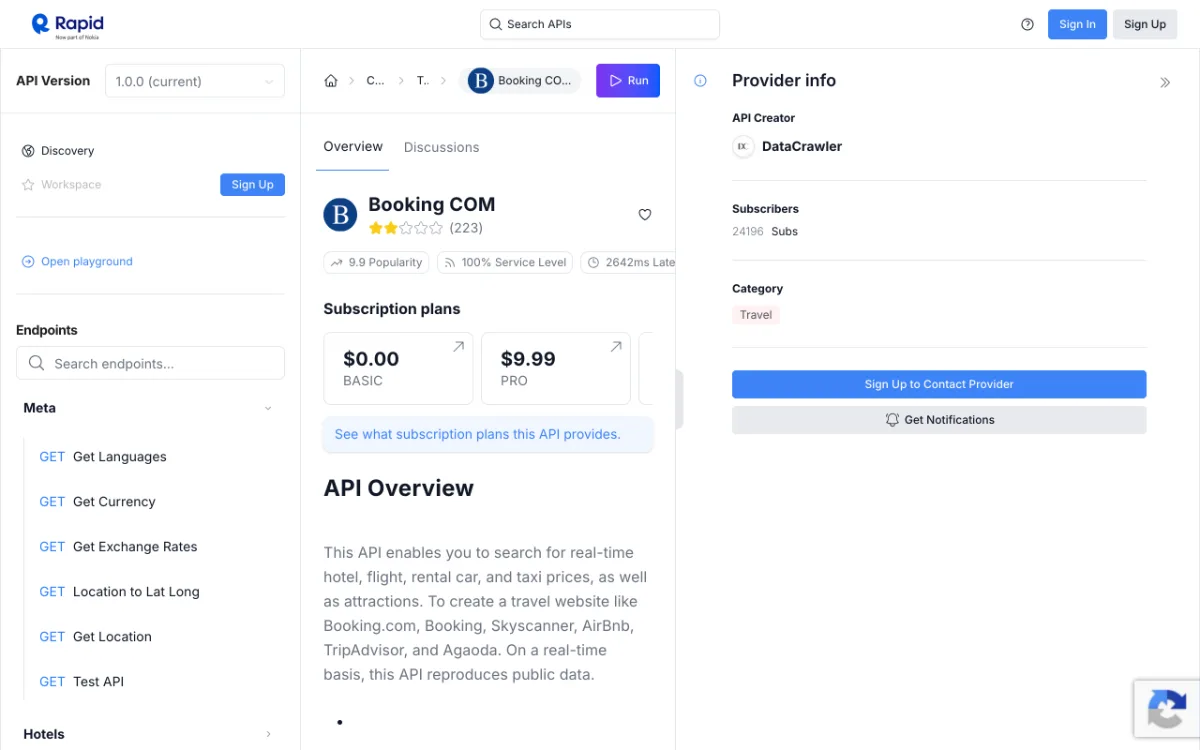
Task: Click the Provider info circle icon
Action: pyautogui.click(x=700, y=81)
